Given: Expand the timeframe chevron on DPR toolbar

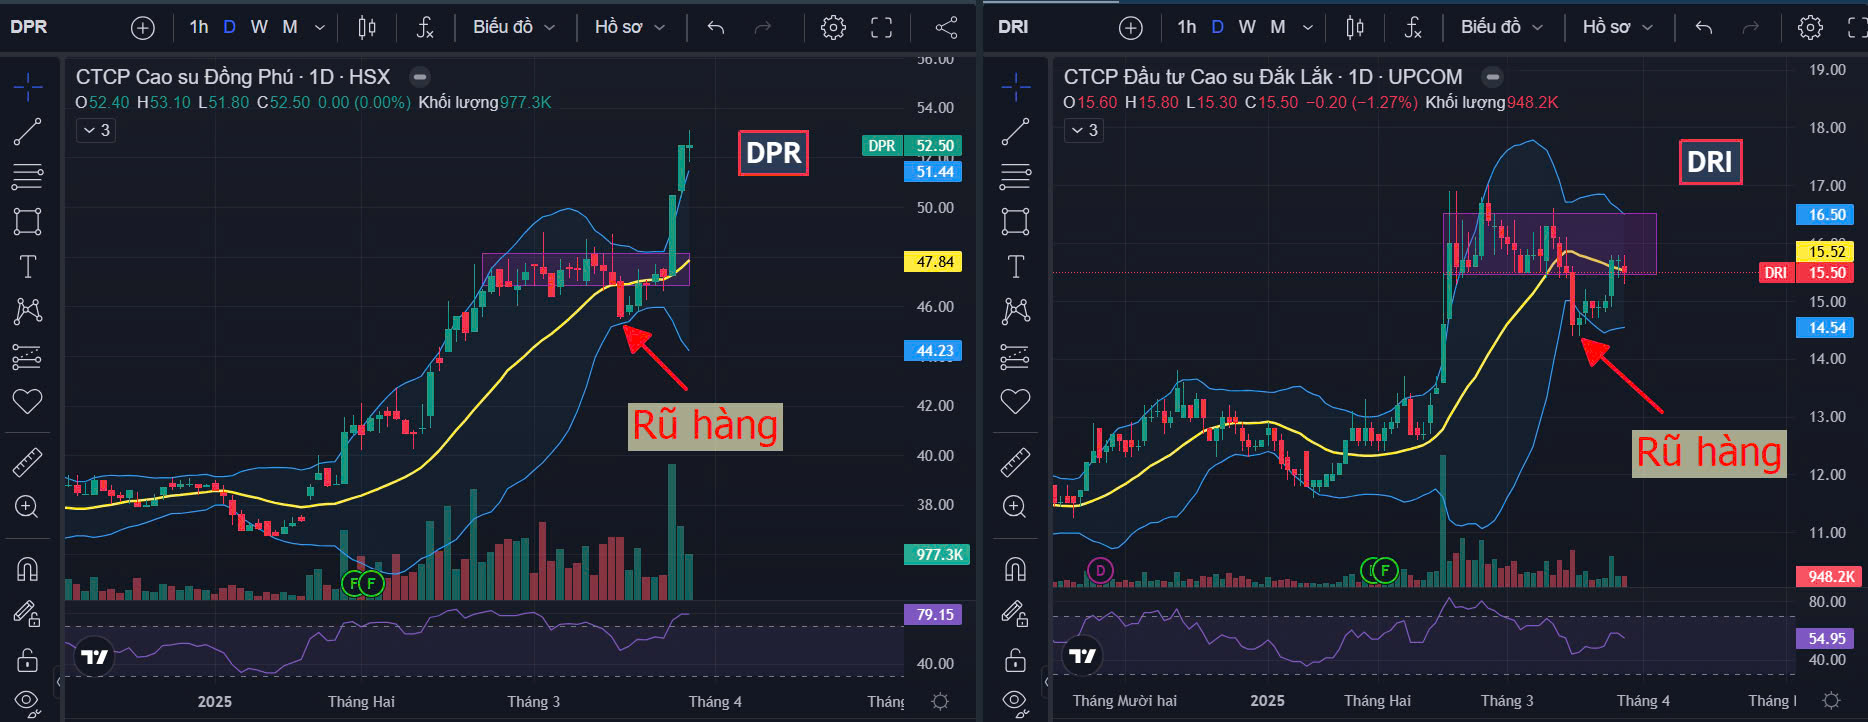Looking at the screenshot, I should [x=320, y=28].
